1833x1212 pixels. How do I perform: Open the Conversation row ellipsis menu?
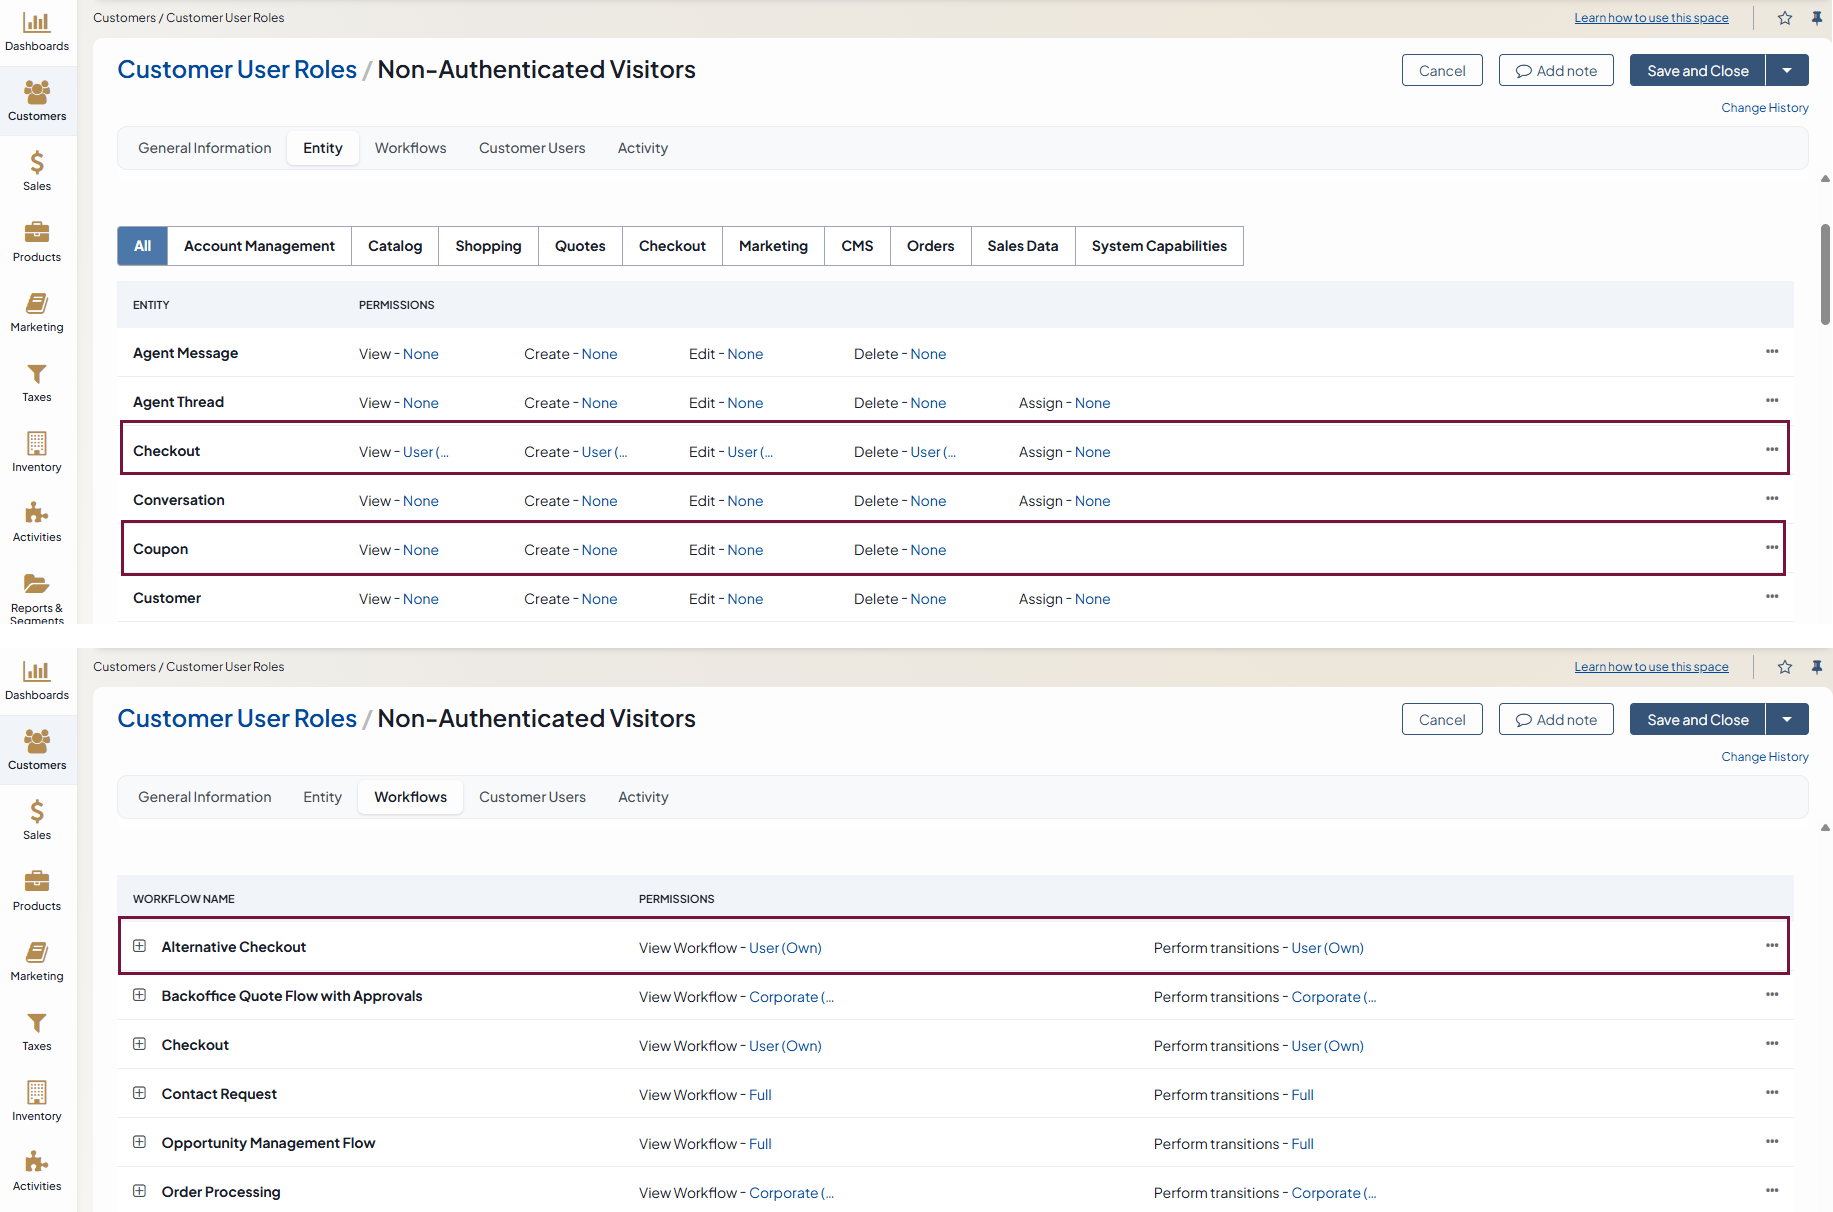pos(1771,499)
